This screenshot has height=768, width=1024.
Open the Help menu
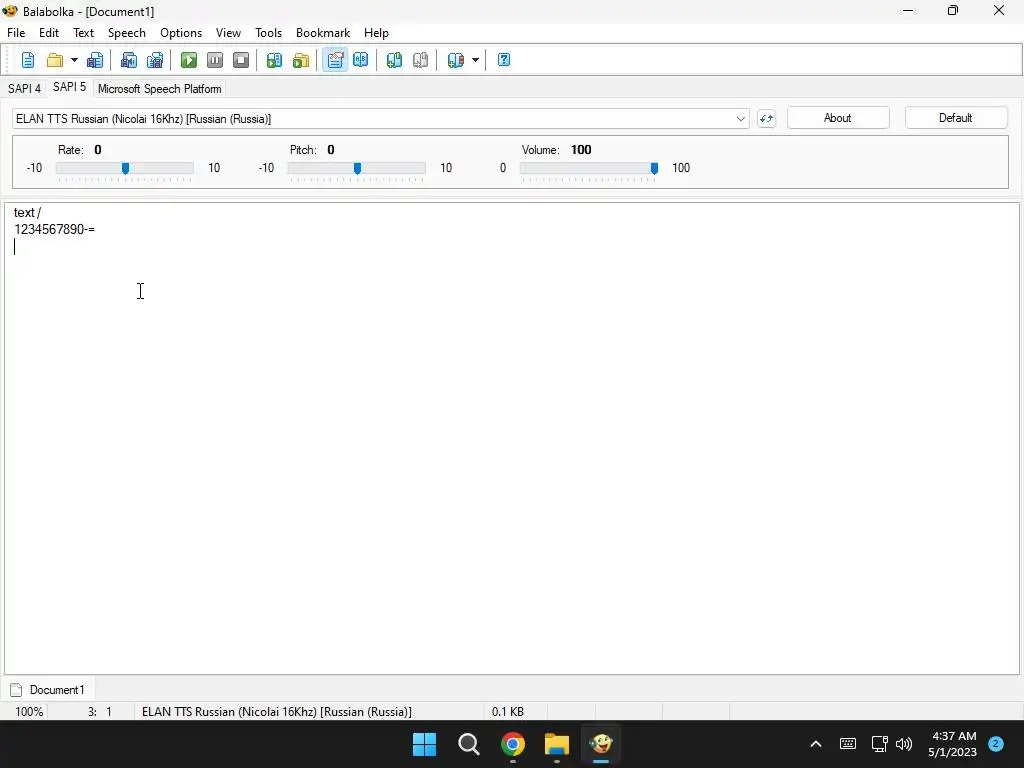(x=376, y=33)
